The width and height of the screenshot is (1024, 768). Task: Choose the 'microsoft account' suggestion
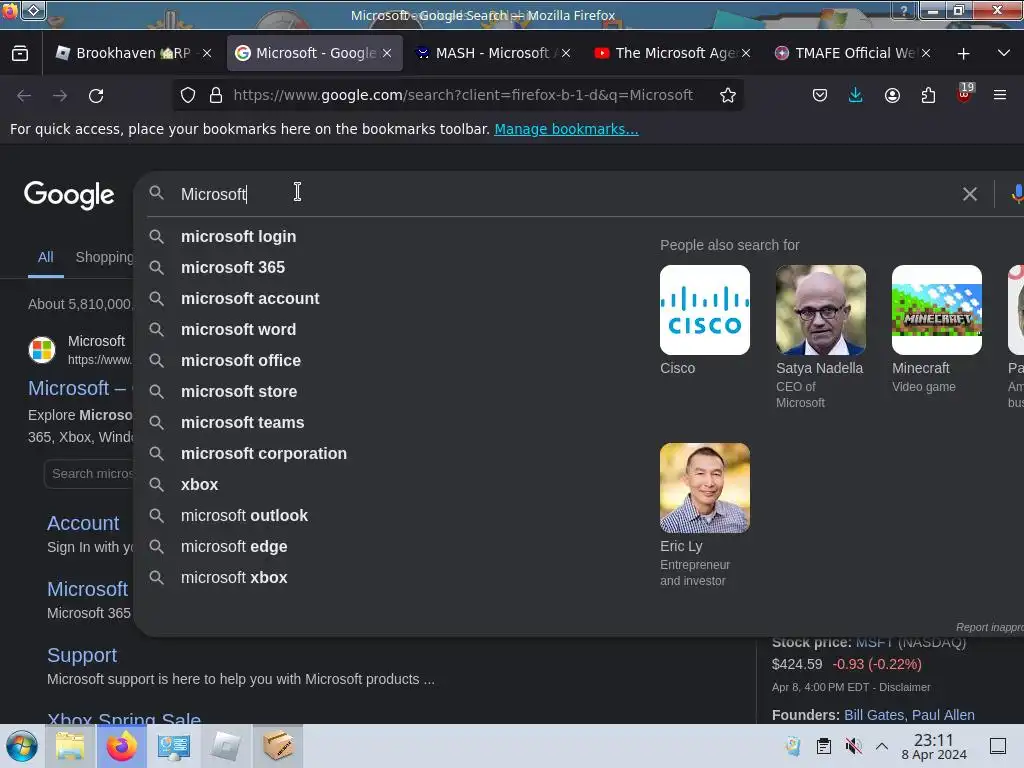click(250, 298)
